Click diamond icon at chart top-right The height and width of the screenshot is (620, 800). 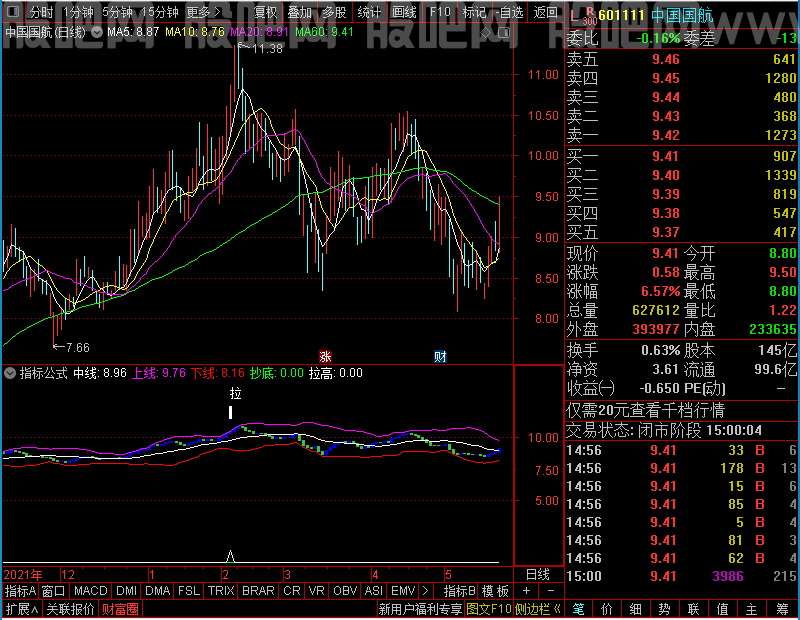(486, 33)
